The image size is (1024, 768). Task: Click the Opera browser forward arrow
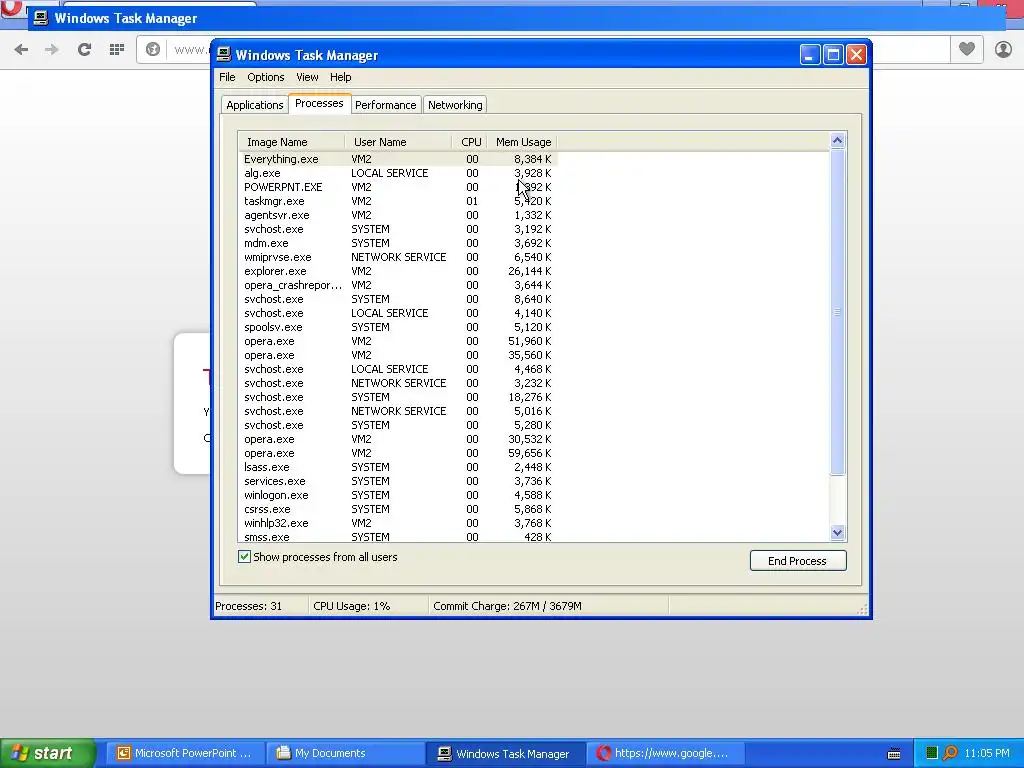coord(52,49)
